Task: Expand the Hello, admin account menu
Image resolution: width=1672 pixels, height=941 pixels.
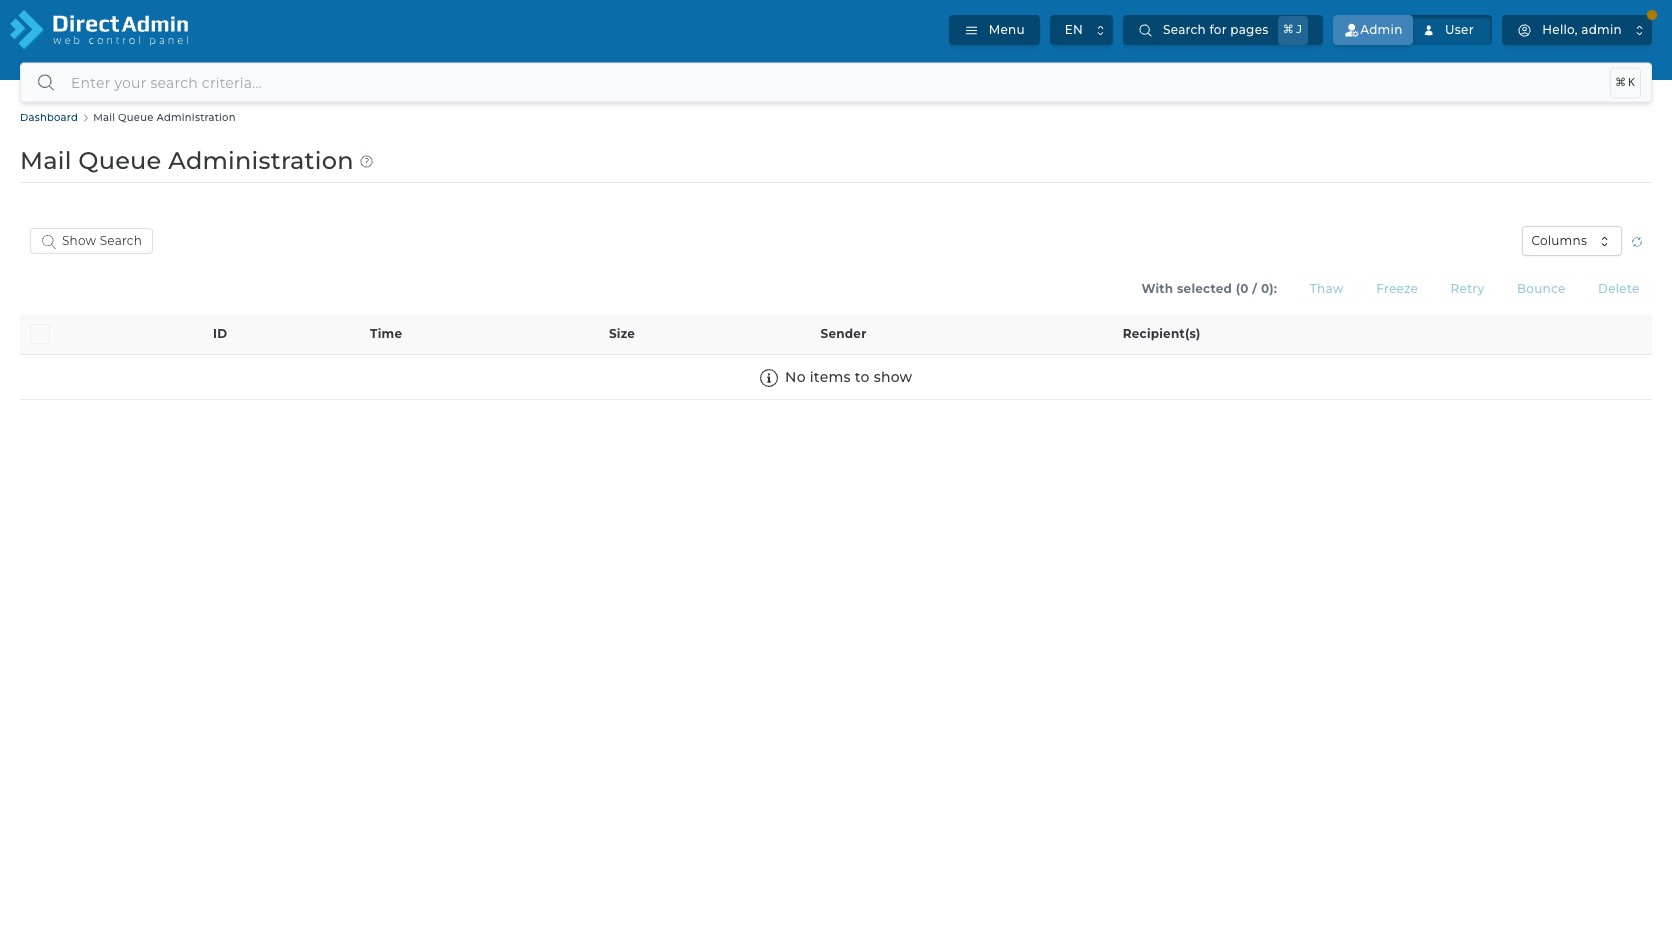Action: pos(1577,30)
